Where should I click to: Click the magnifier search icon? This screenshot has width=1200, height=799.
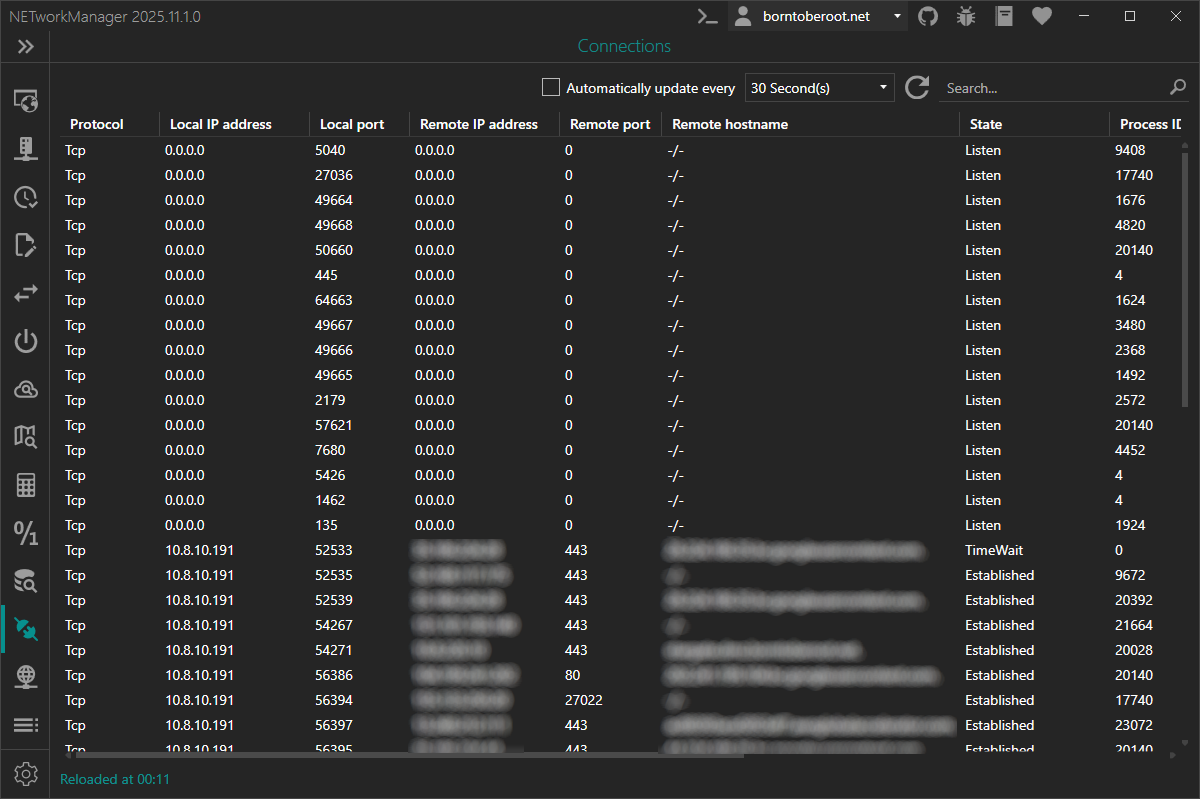pos(1178,88)
